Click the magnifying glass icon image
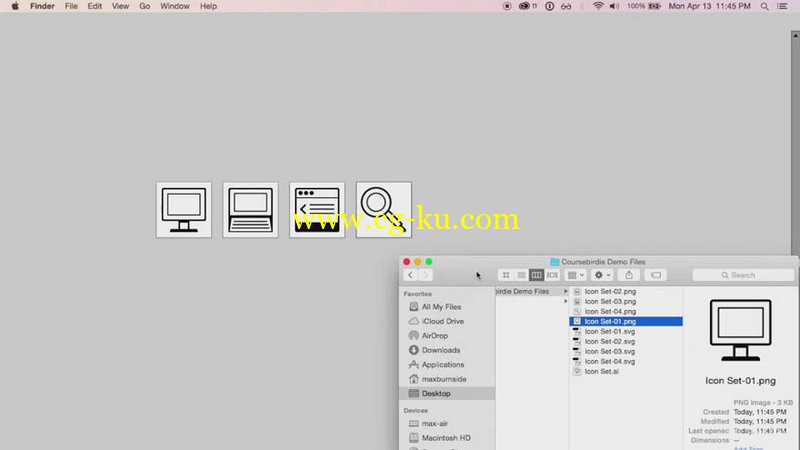 (384, 210)
